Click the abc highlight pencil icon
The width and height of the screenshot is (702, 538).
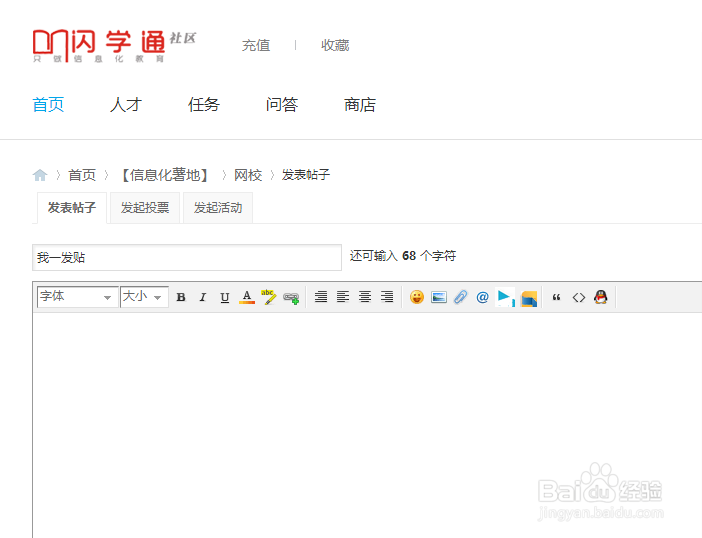(x=269, y=297)
